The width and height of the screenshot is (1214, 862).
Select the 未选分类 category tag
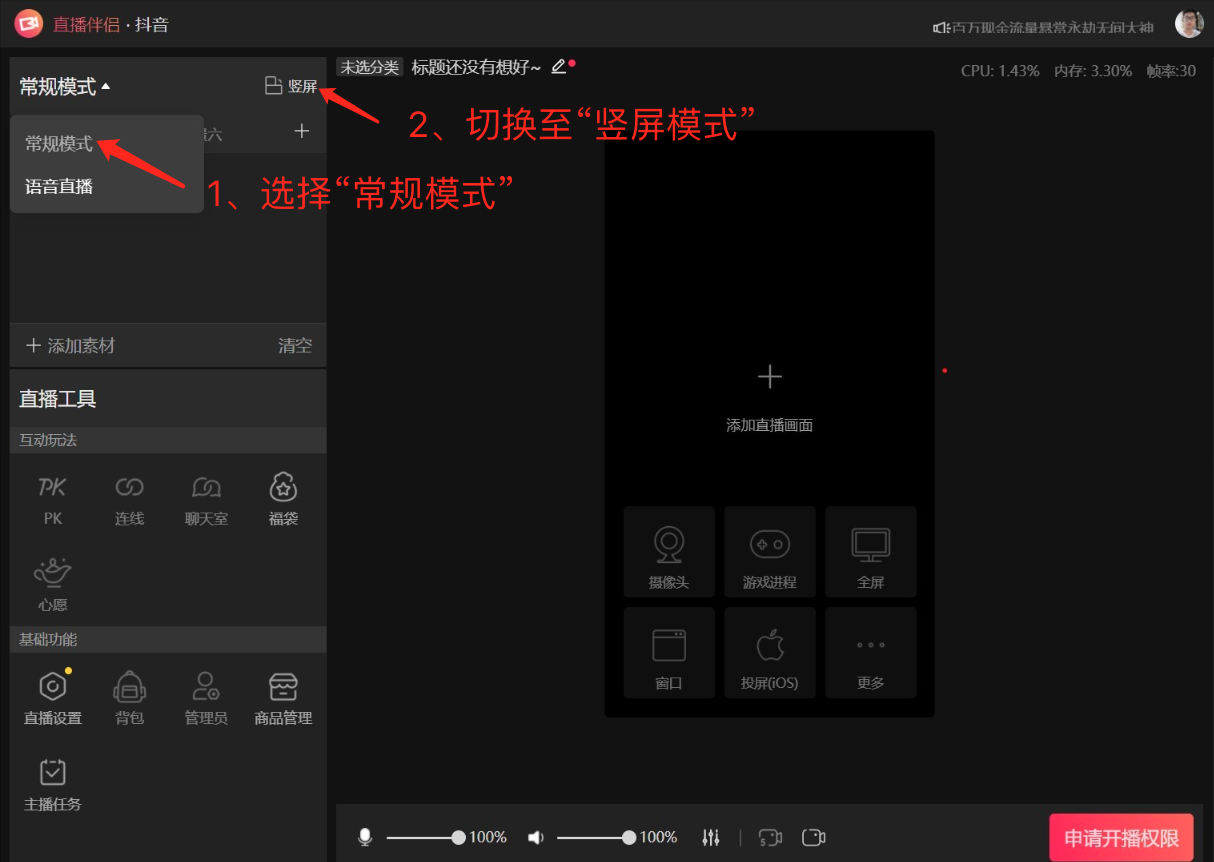369,67
